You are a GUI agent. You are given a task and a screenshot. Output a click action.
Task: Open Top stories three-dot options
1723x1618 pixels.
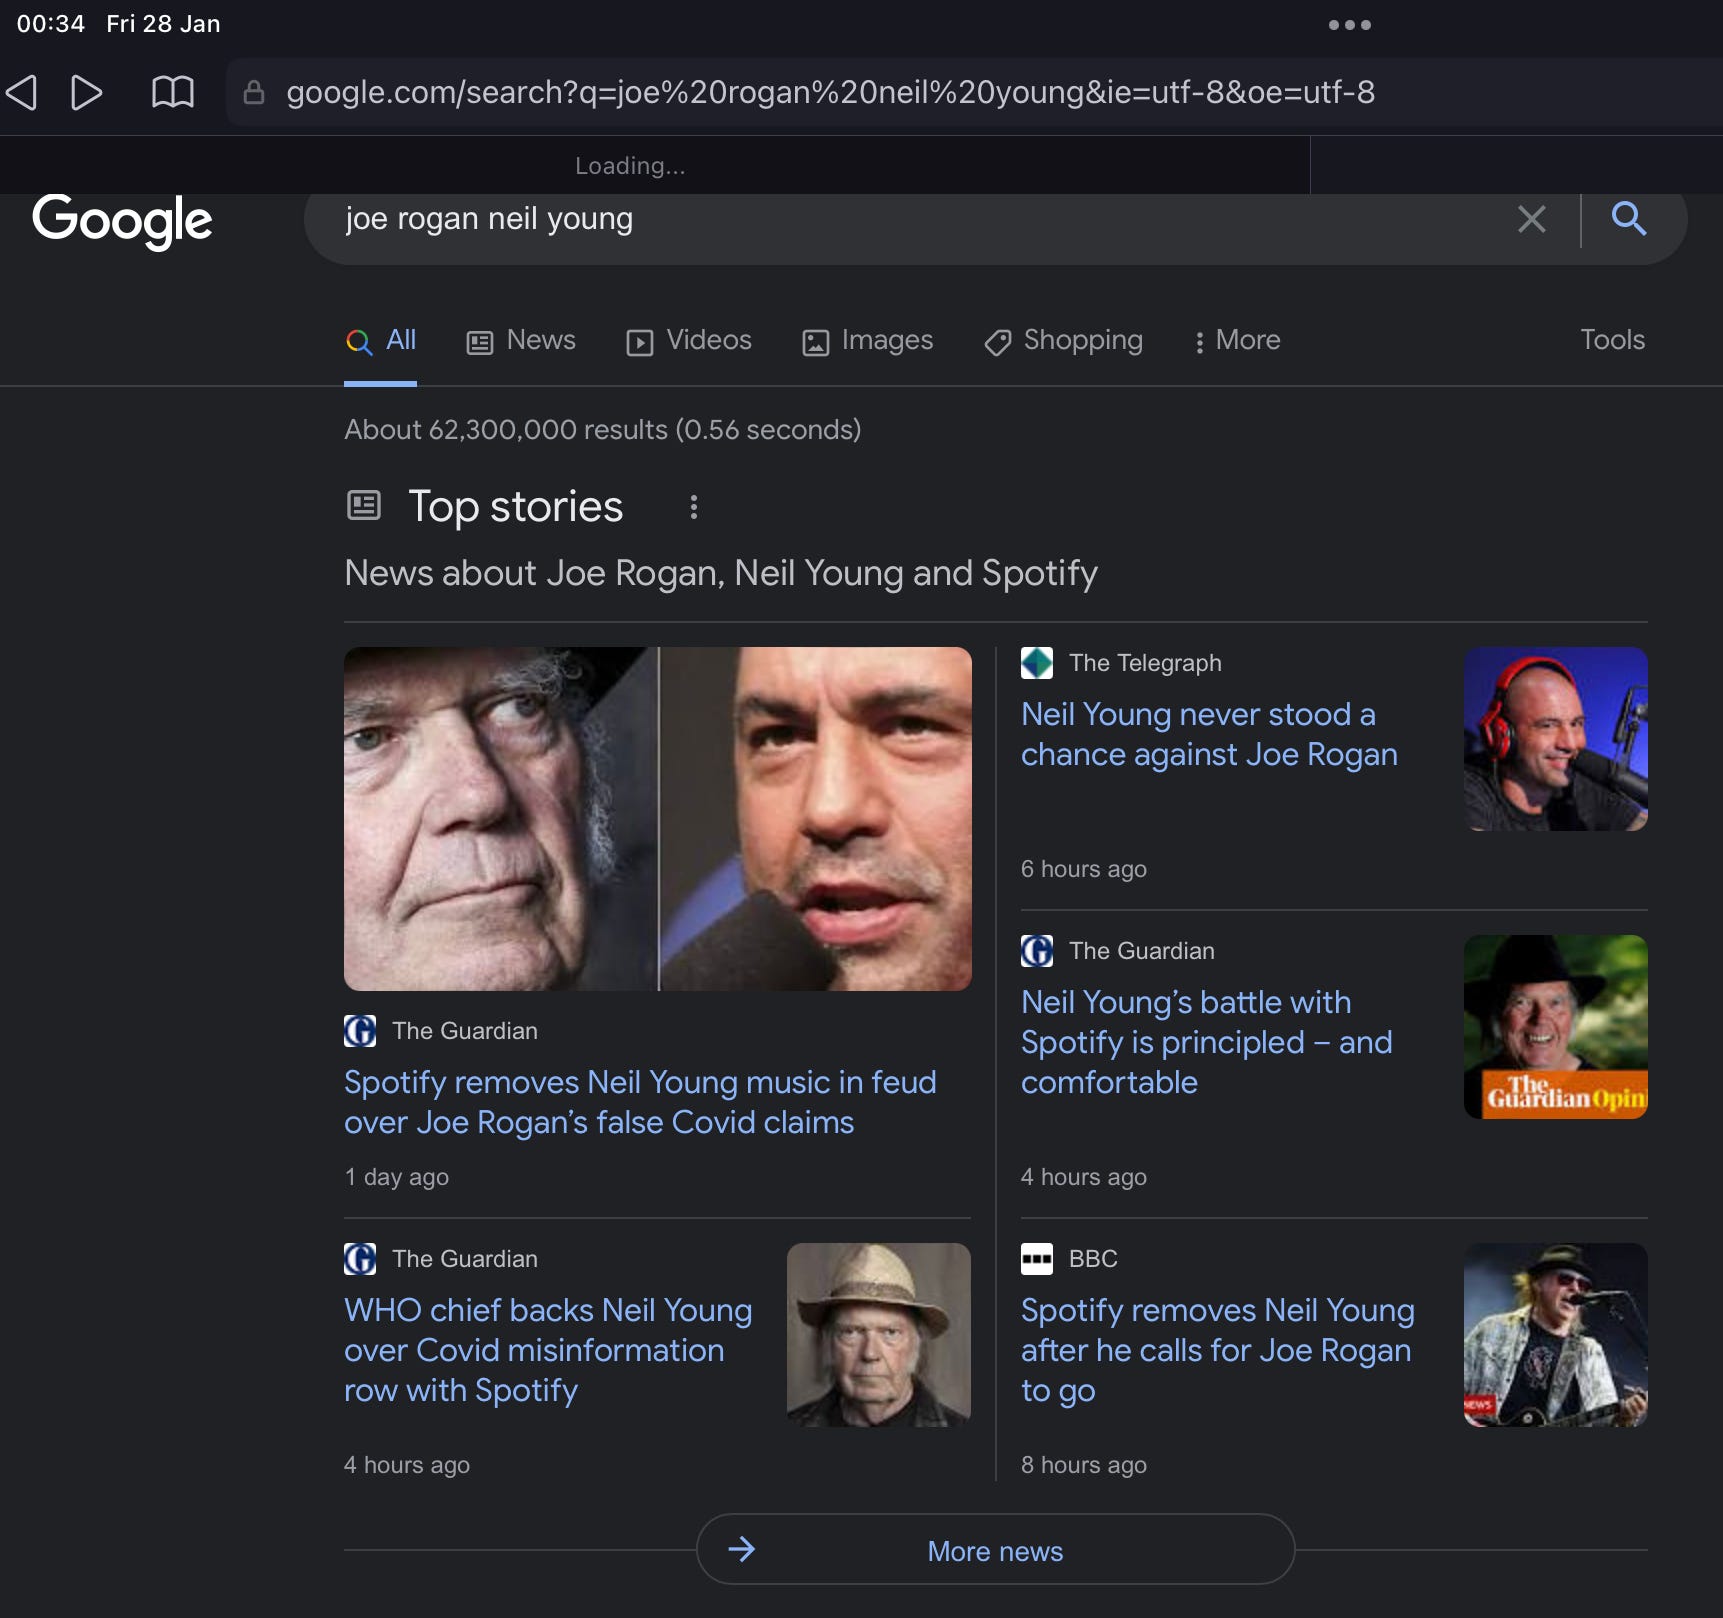point(693,507)
